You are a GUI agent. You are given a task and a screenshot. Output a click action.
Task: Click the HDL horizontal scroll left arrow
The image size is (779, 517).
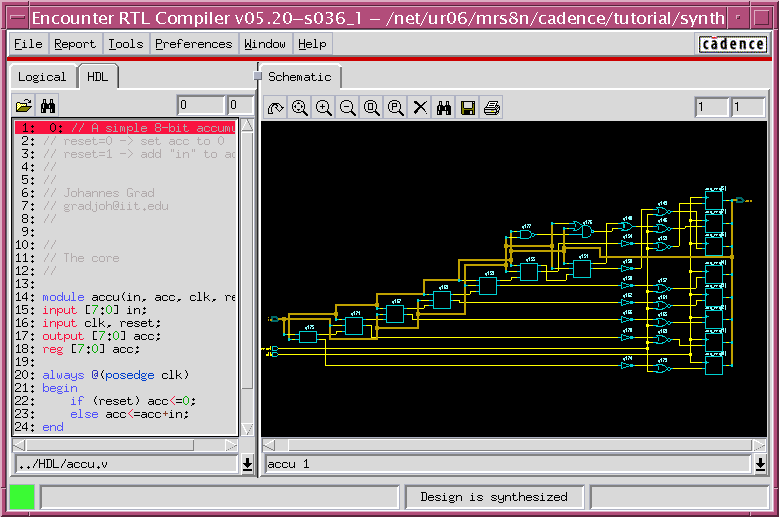19,445
